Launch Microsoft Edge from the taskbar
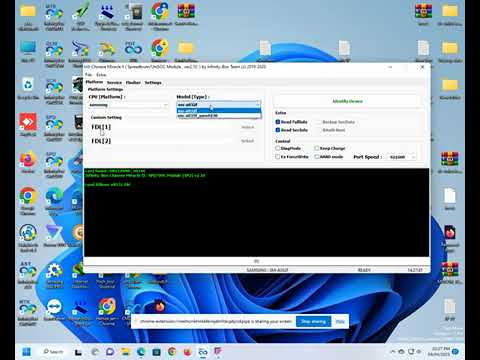The width and height of the screenshot is (480, 360). (141, 352)
